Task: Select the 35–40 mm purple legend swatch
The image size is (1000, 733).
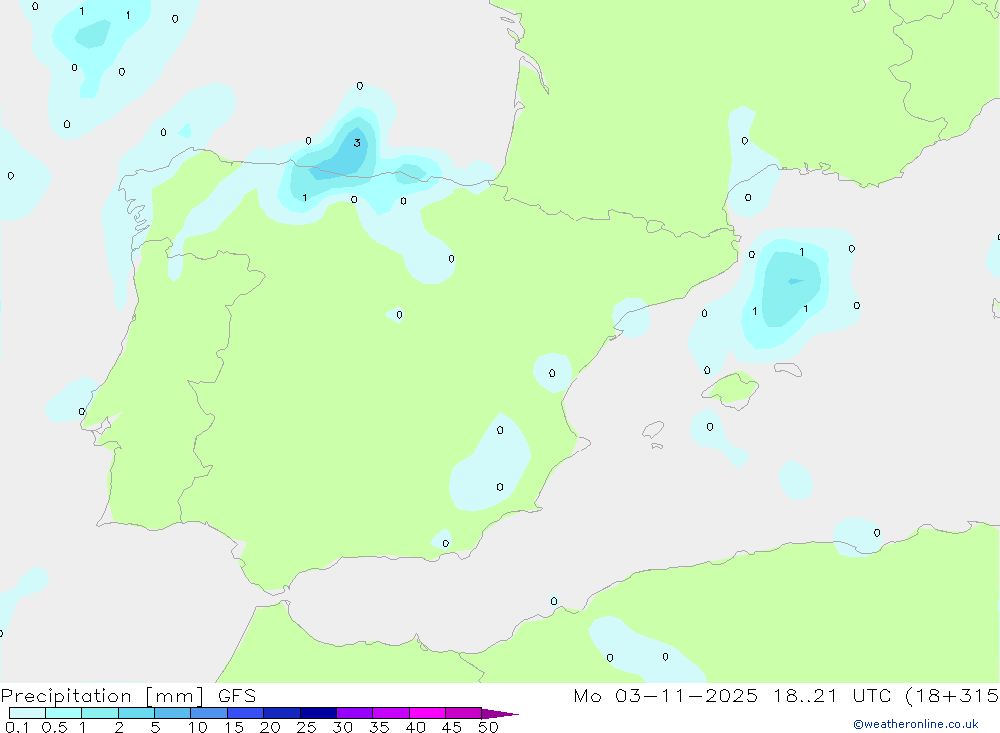Action: pos(391,713)
